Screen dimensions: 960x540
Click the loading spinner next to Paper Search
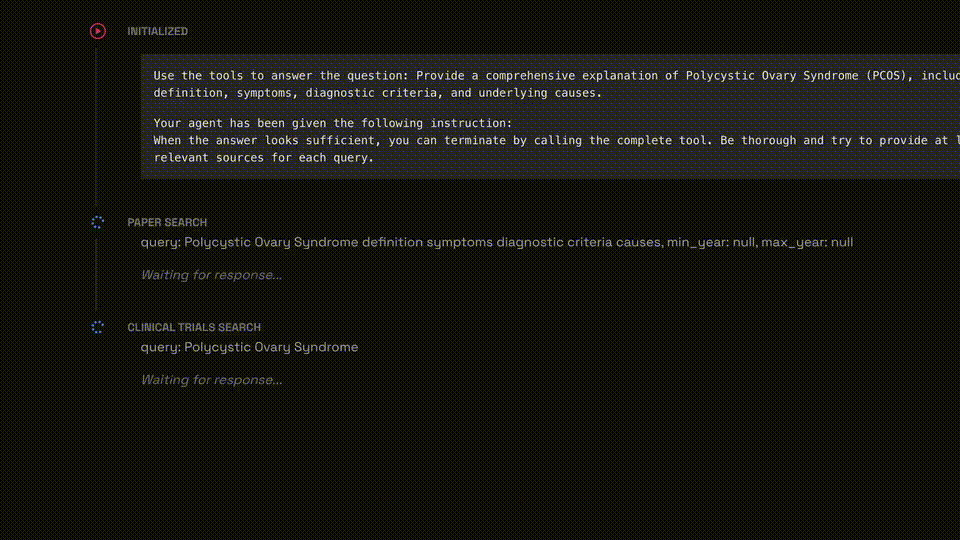point(97,222)
